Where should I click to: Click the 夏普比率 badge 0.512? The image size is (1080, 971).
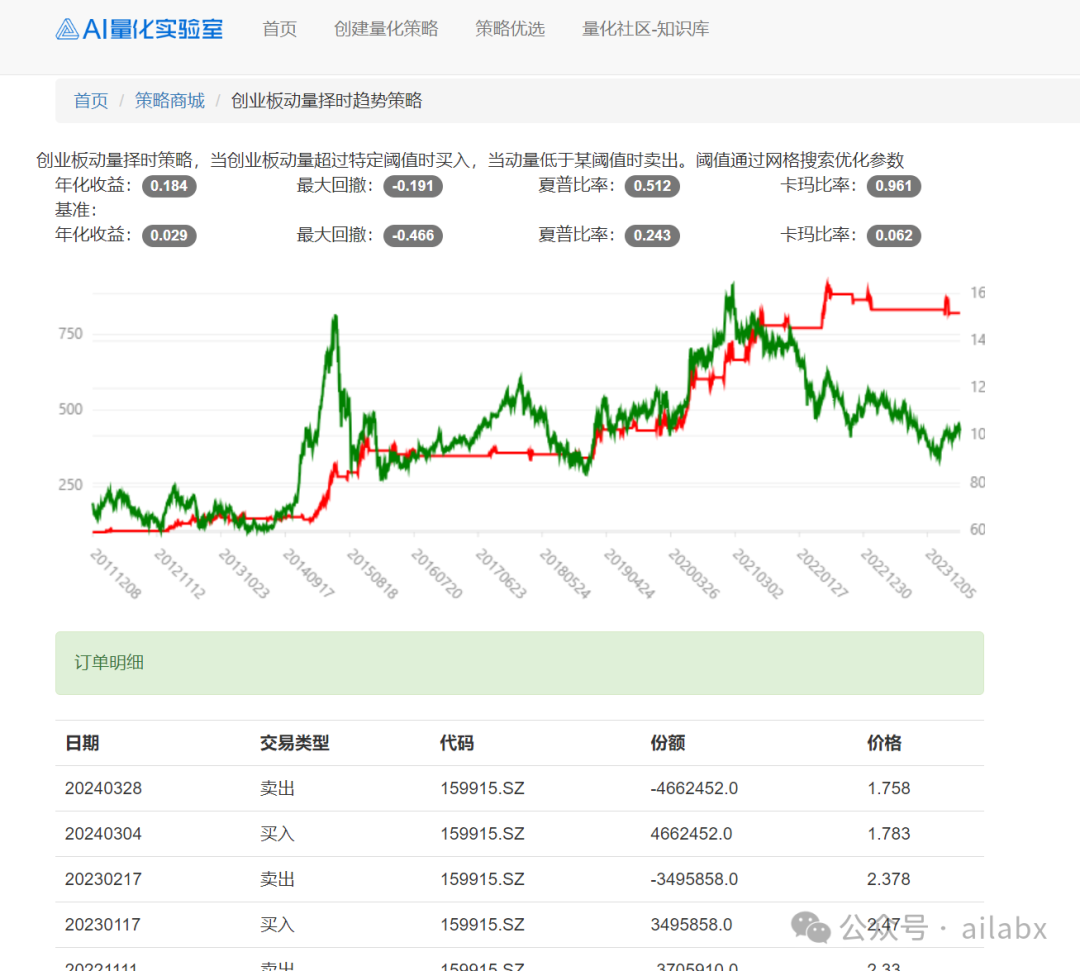[x=652, y=186]
